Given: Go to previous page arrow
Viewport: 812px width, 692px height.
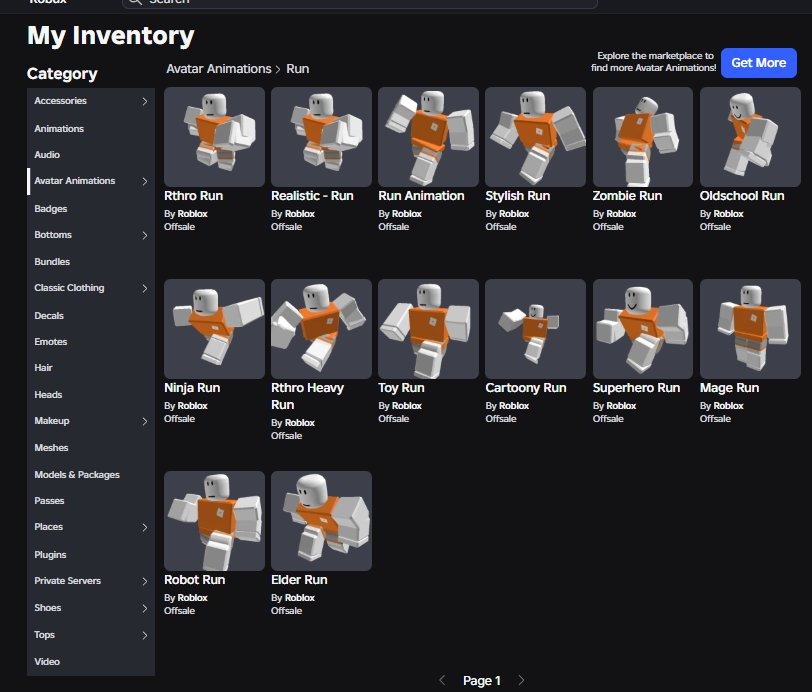Looking at the screenshot, I should [x=442, y=680].
